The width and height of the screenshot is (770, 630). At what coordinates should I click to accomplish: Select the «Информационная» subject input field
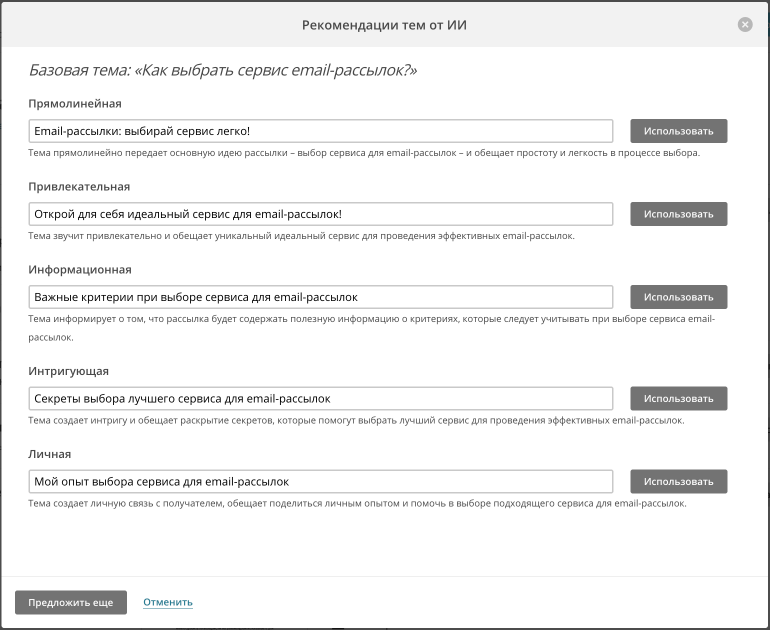(x=321, y=297)
